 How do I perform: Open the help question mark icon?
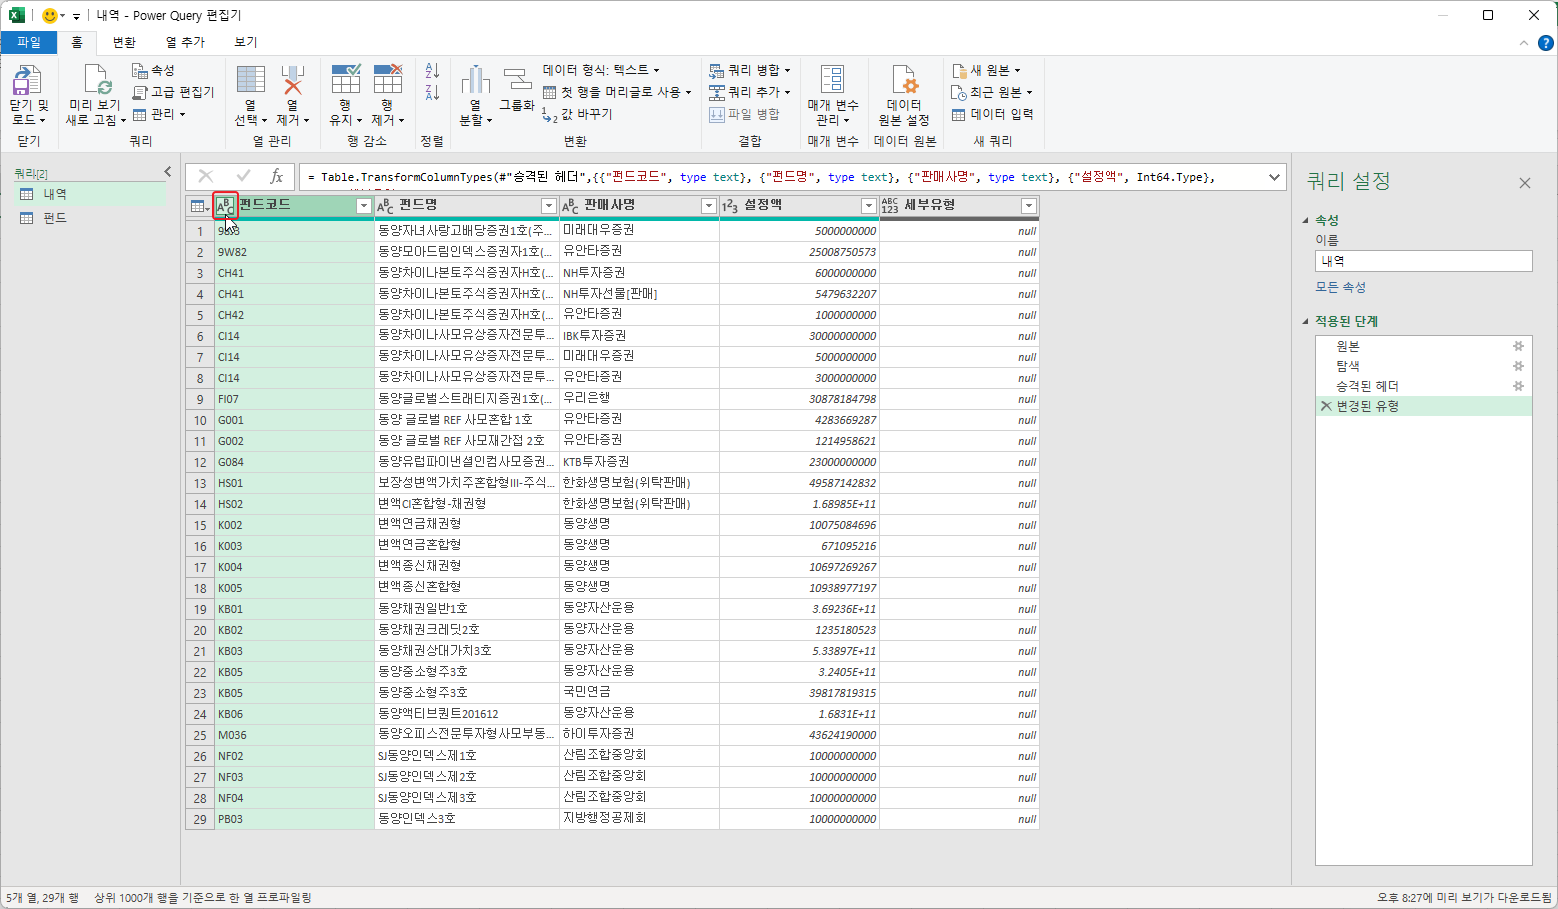point(1545,43)
